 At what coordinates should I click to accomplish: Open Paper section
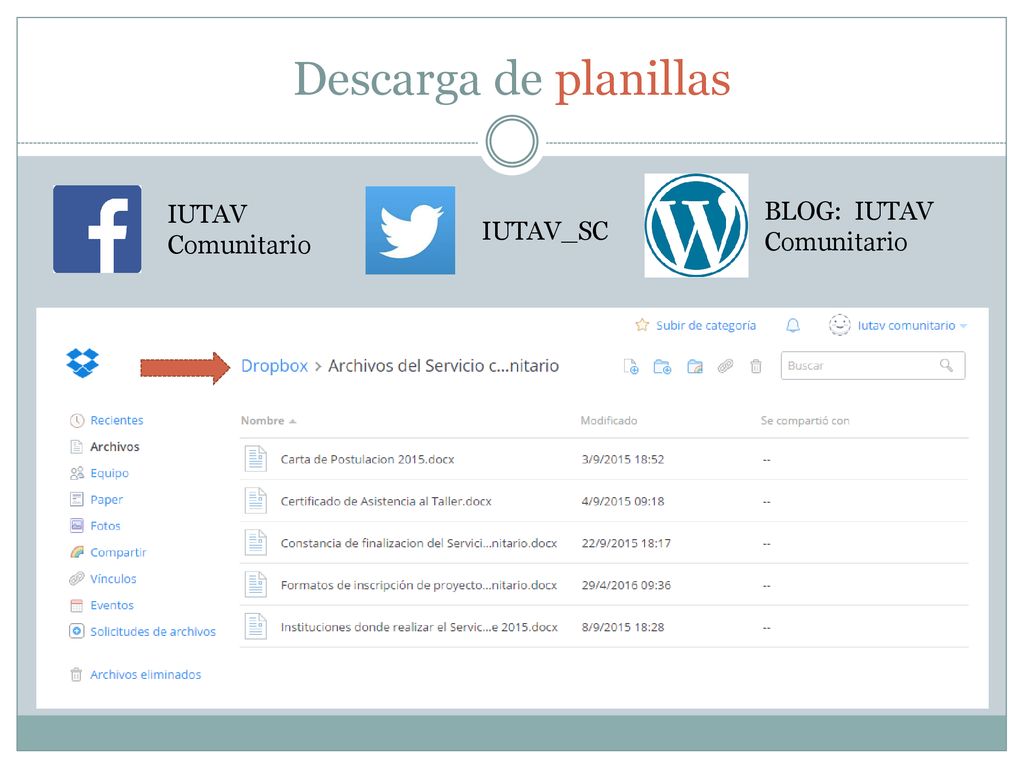[106, 500]
